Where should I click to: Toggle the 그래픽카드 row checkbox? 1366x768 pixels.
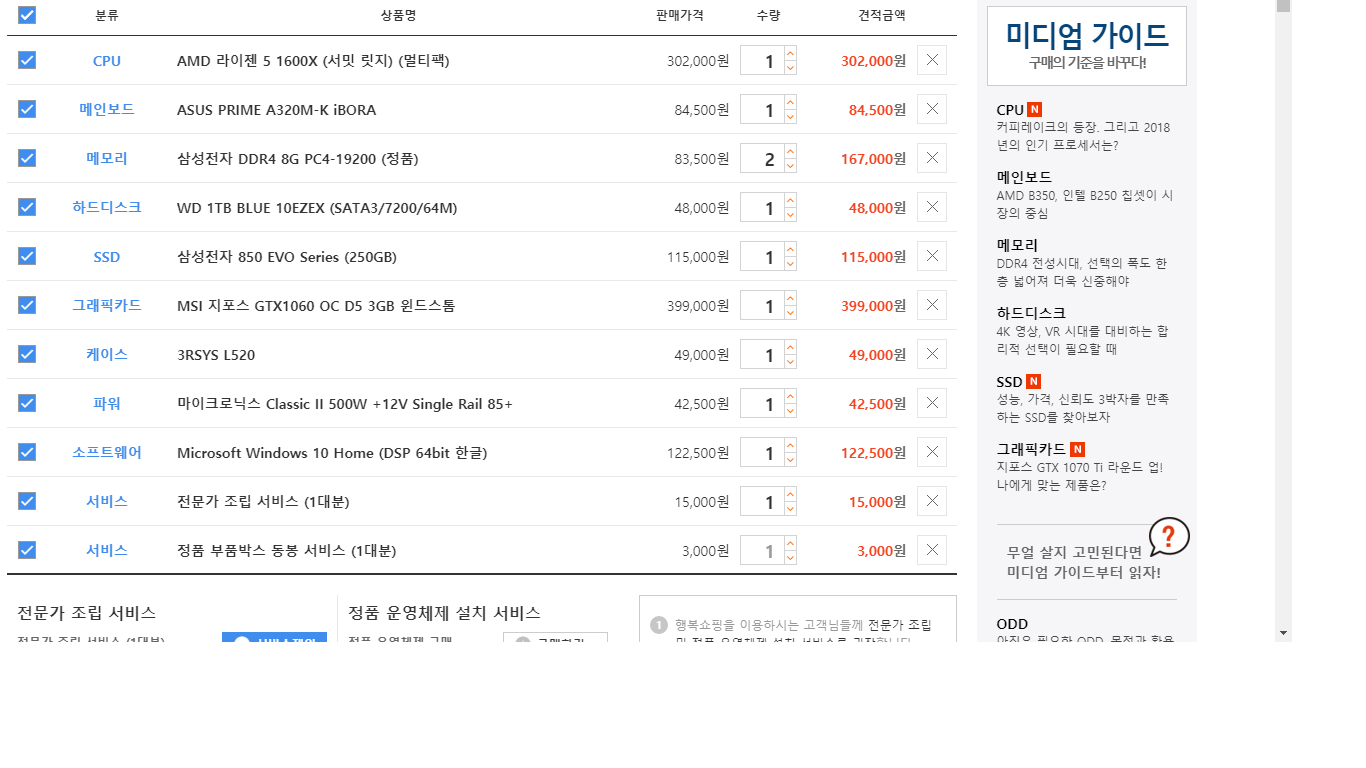[x=27, y=305]
